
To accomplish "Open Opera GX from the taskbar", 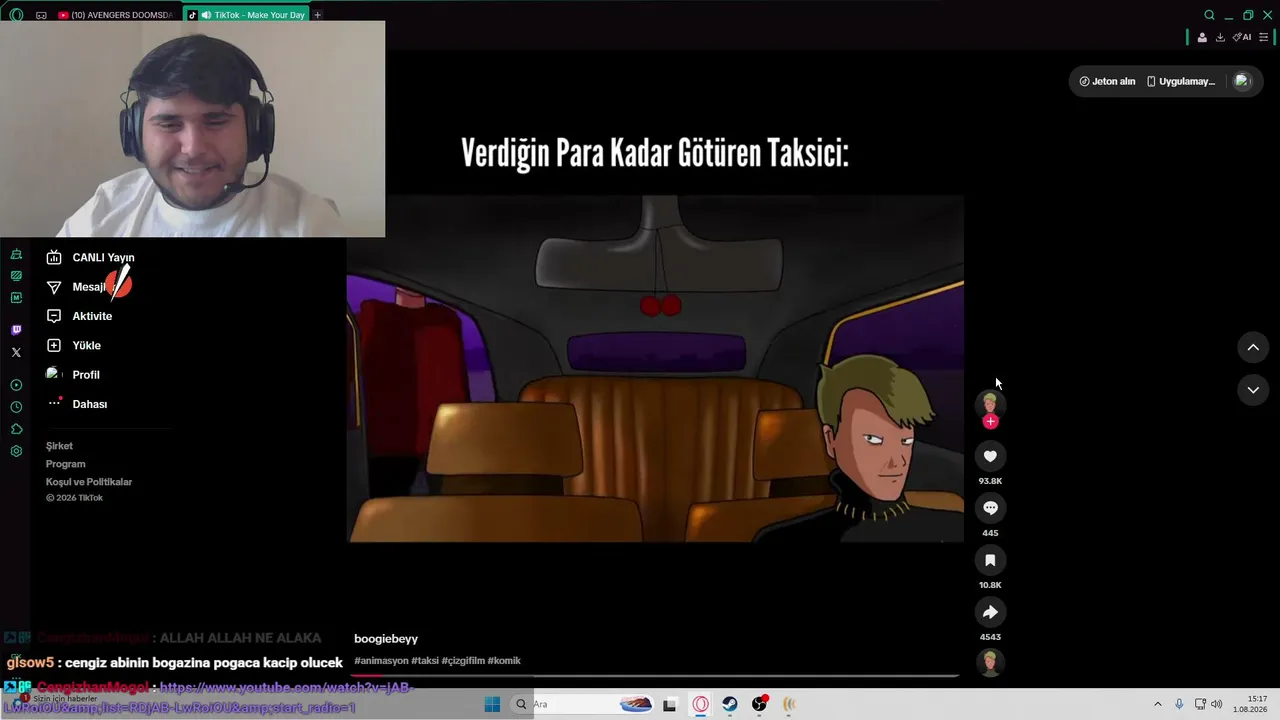I will 700,704.
